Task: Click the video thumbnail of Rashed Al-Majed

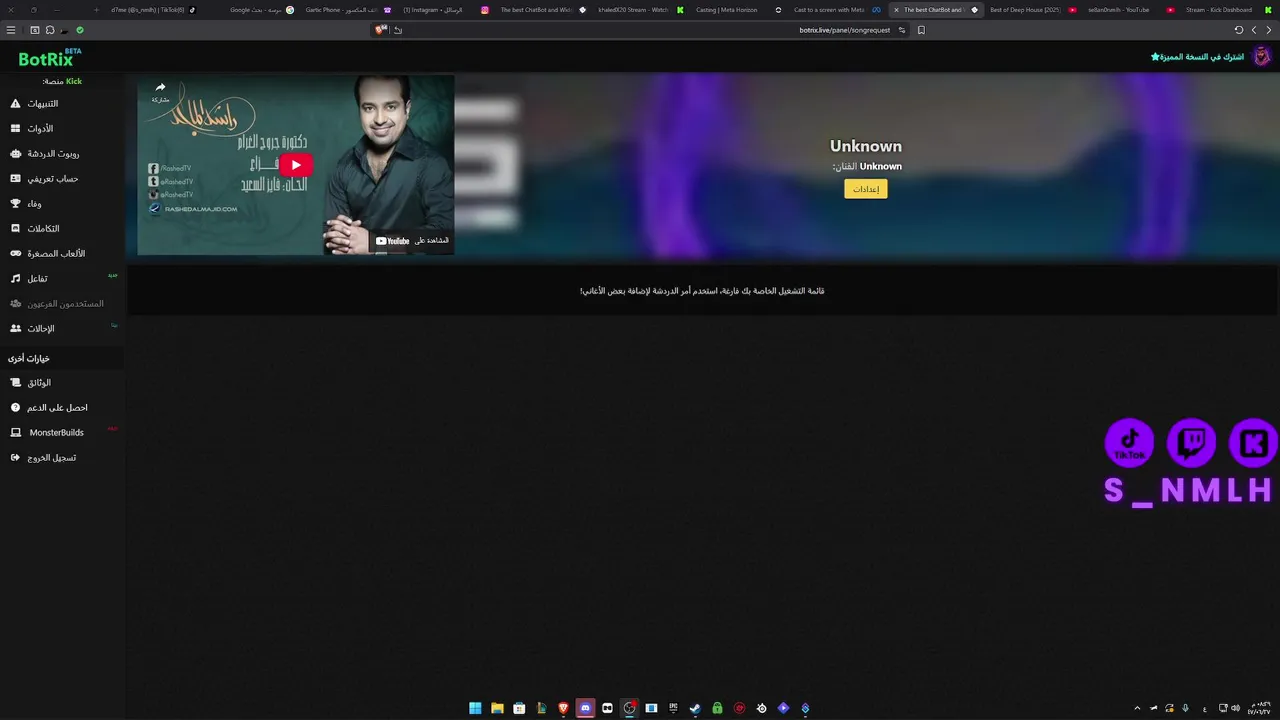Action: [x=296, y=165]
